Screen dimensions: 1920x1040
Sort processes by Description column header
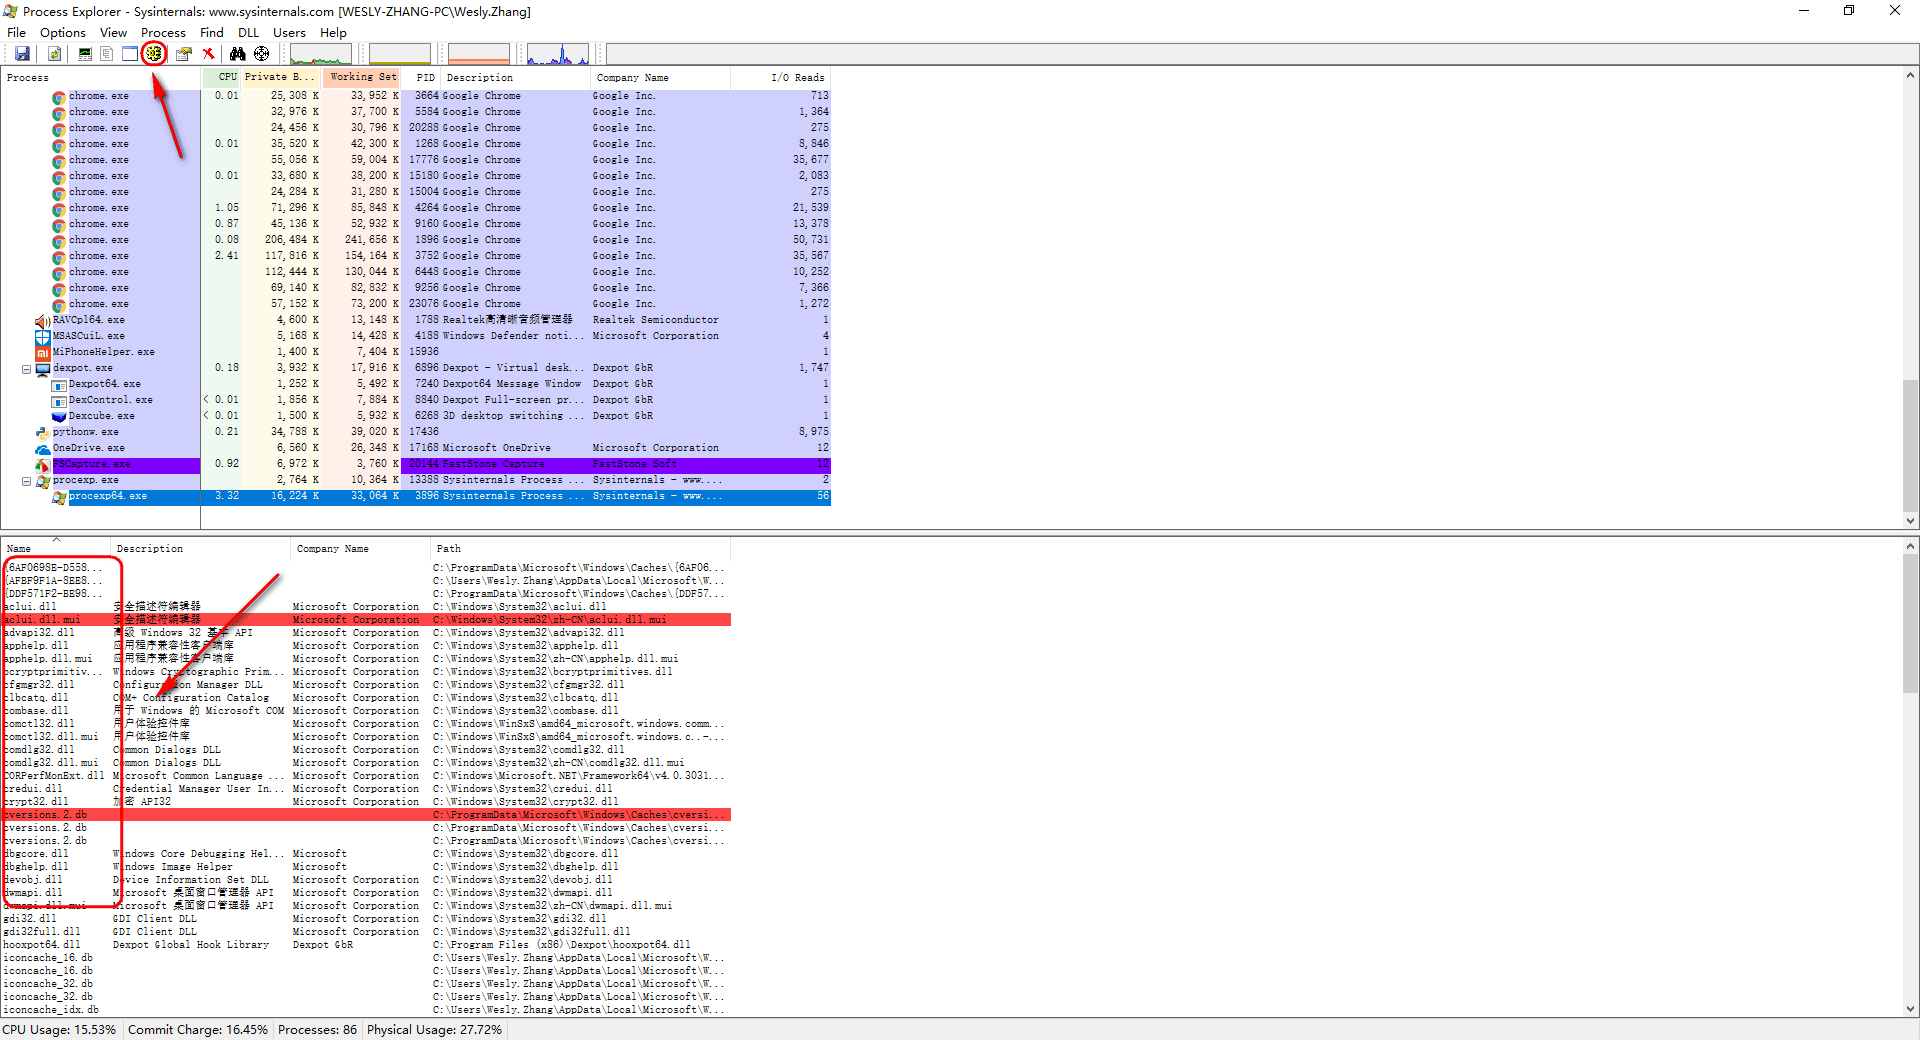tap(516, 77)
